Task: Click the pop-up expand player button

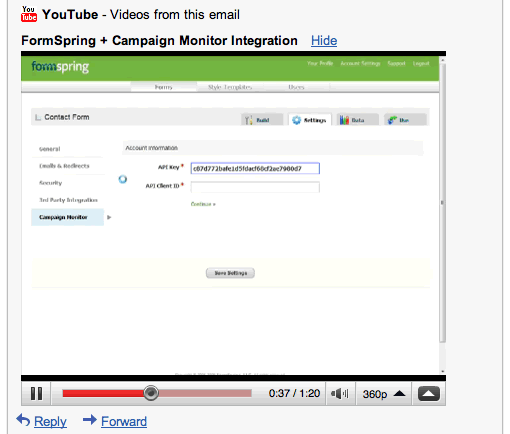Action: click(x=429, y=394)
